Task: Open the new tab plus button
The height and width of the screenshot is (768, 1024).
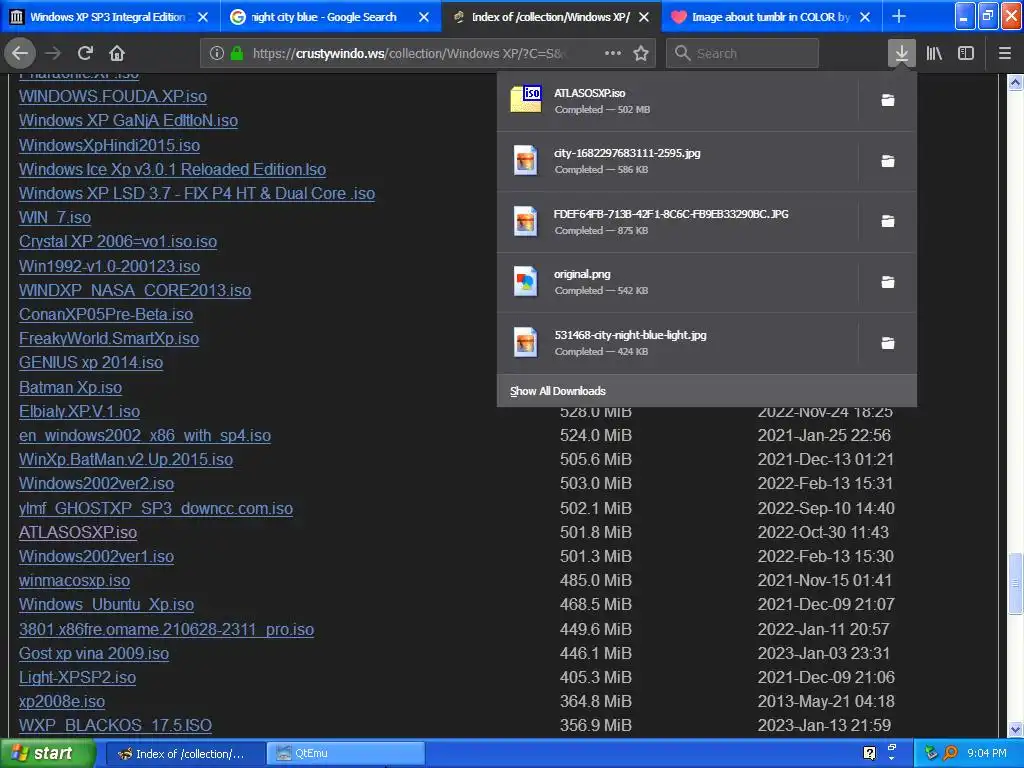Action: [899, 16]
